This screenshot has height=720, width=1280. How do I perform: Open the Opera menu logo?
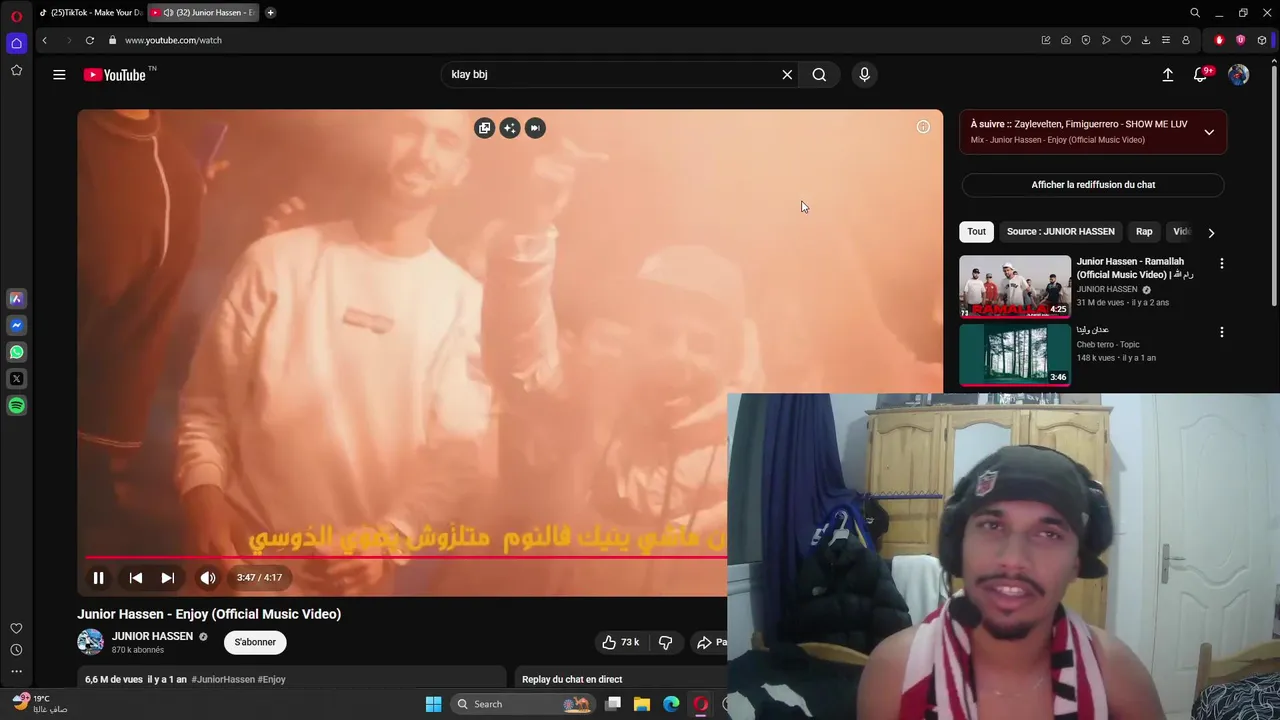point(16,16)
